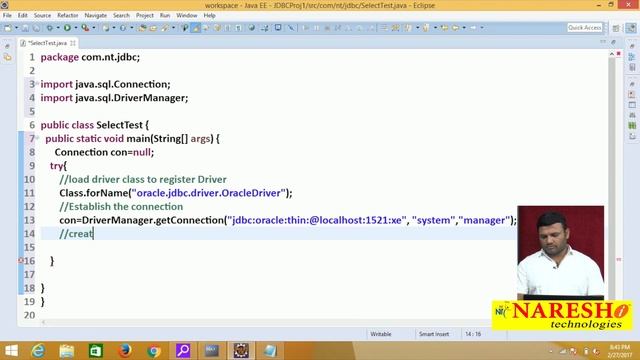Click the "Connection con=null;" line
640x360 pixels.
click(x=104, y=152)
